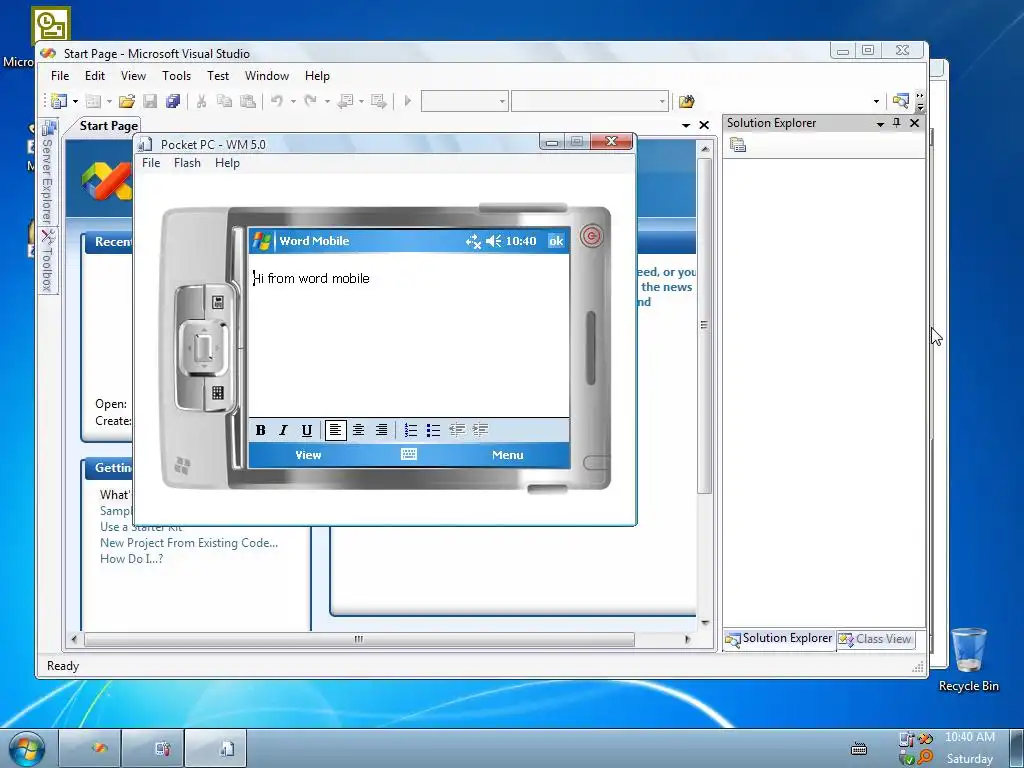This screenshot has height=768, width=1024.
Task: Select the Start Page document tab
Action: coord(108,125)
